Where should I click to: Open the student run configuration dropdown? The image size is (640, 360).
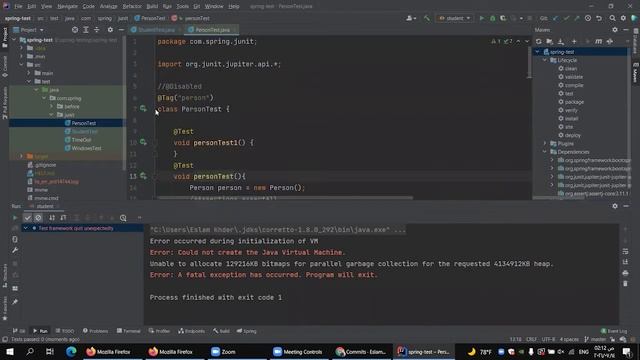pos(454,18)
